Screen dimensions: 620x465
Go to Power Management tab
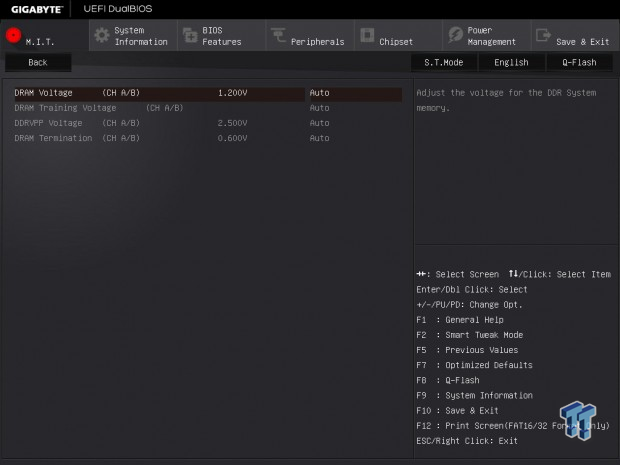[x=487, y=35]
